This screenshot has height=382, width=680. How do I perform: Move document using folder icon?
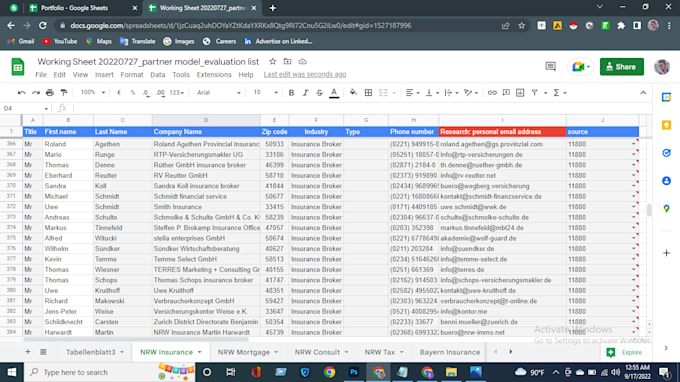point(287,62)
